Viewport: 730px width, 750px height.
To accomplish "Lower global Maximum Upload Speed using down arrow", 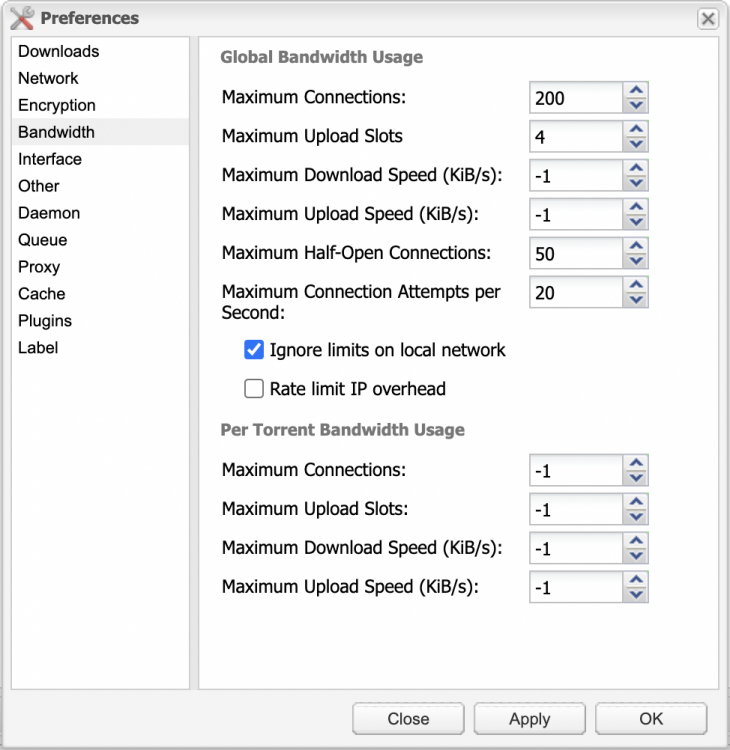I will click(636, 222).
